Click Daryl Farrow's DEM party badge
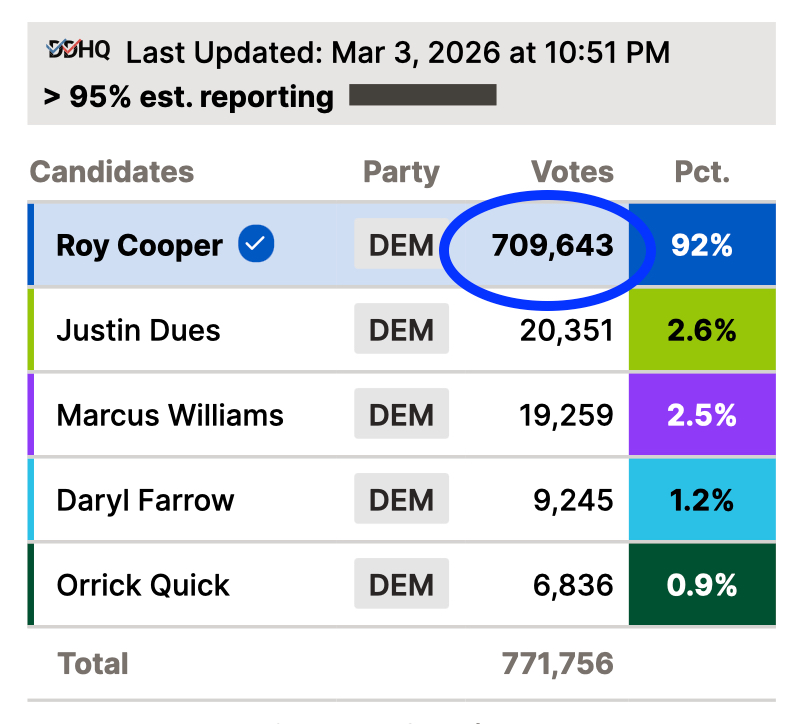Screen dimensions: 804x724 (x=401, y=500)
